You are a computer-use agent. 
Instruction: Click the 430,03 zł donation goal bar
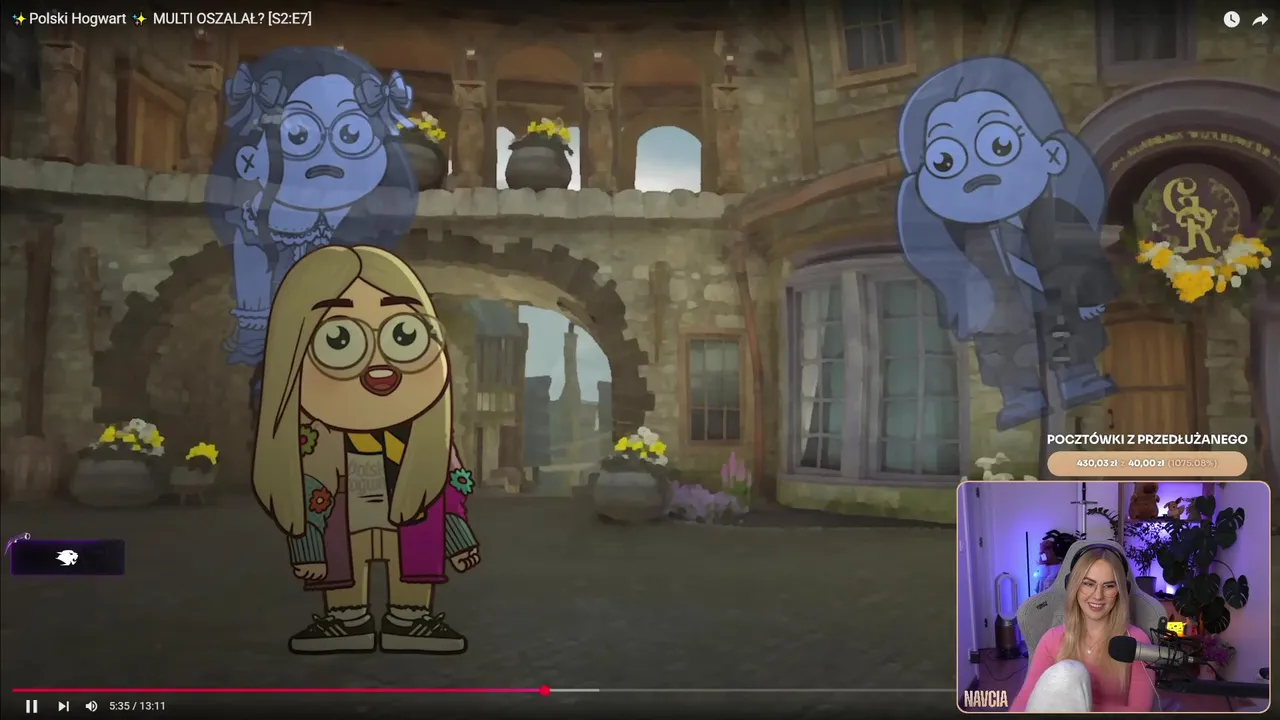pos(1147,463)
